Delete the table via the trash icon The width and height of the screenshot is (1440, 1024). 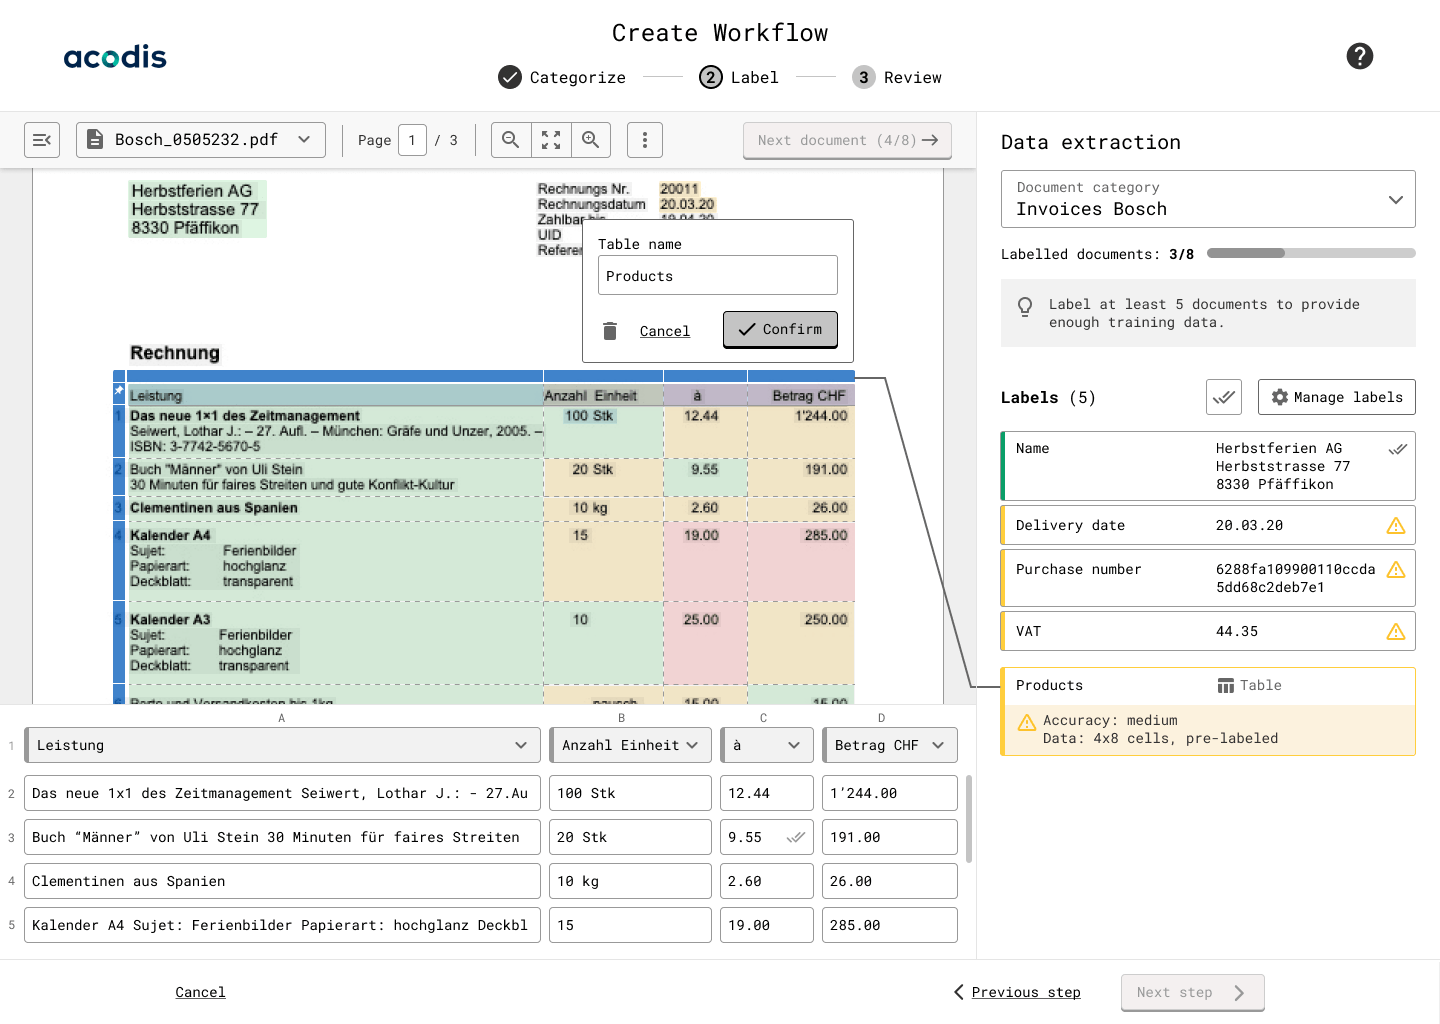610,330
